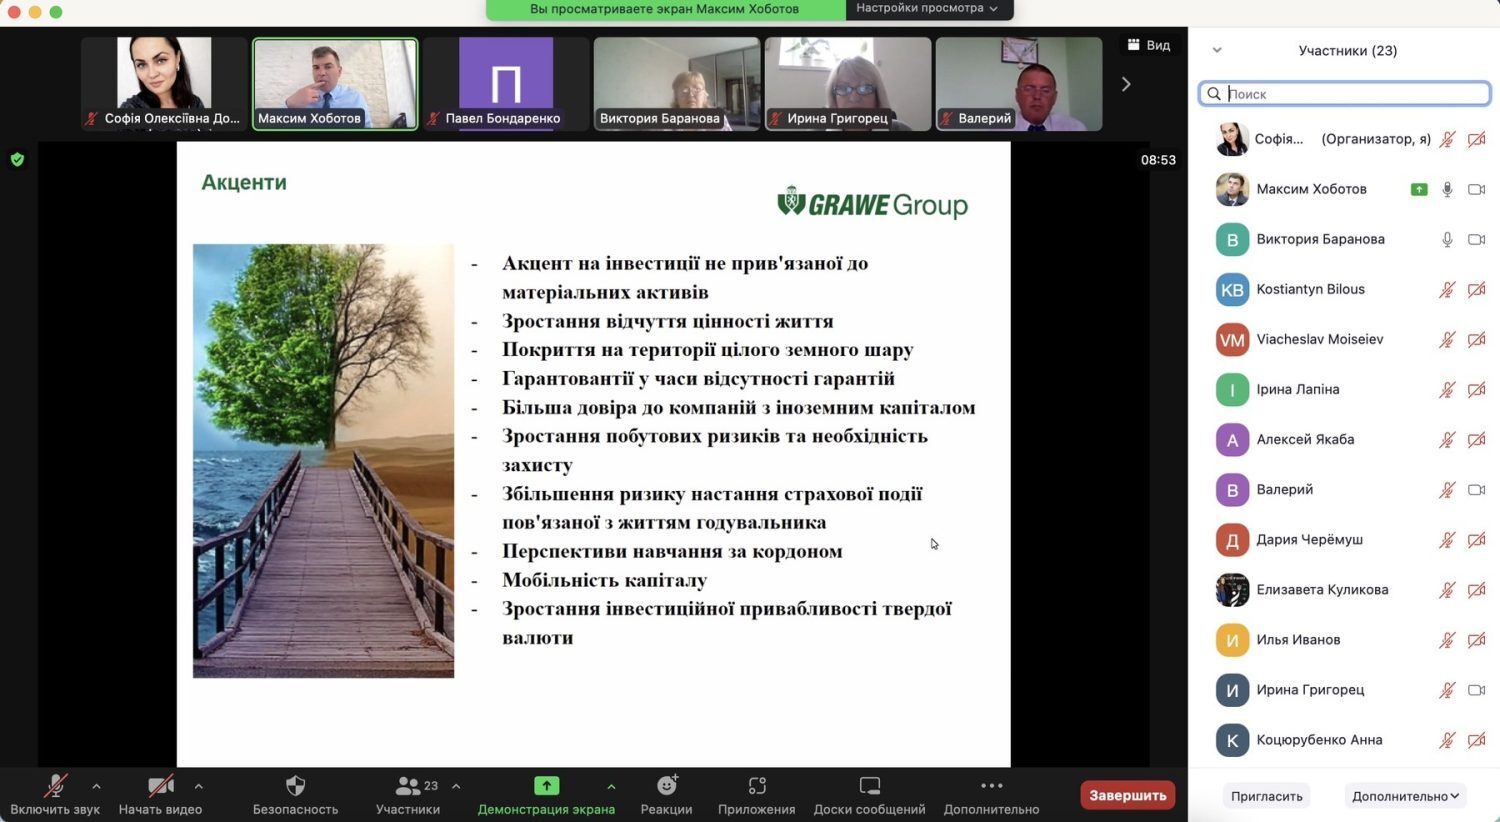Click the red Завершить button

click(x=1127, y=795)
